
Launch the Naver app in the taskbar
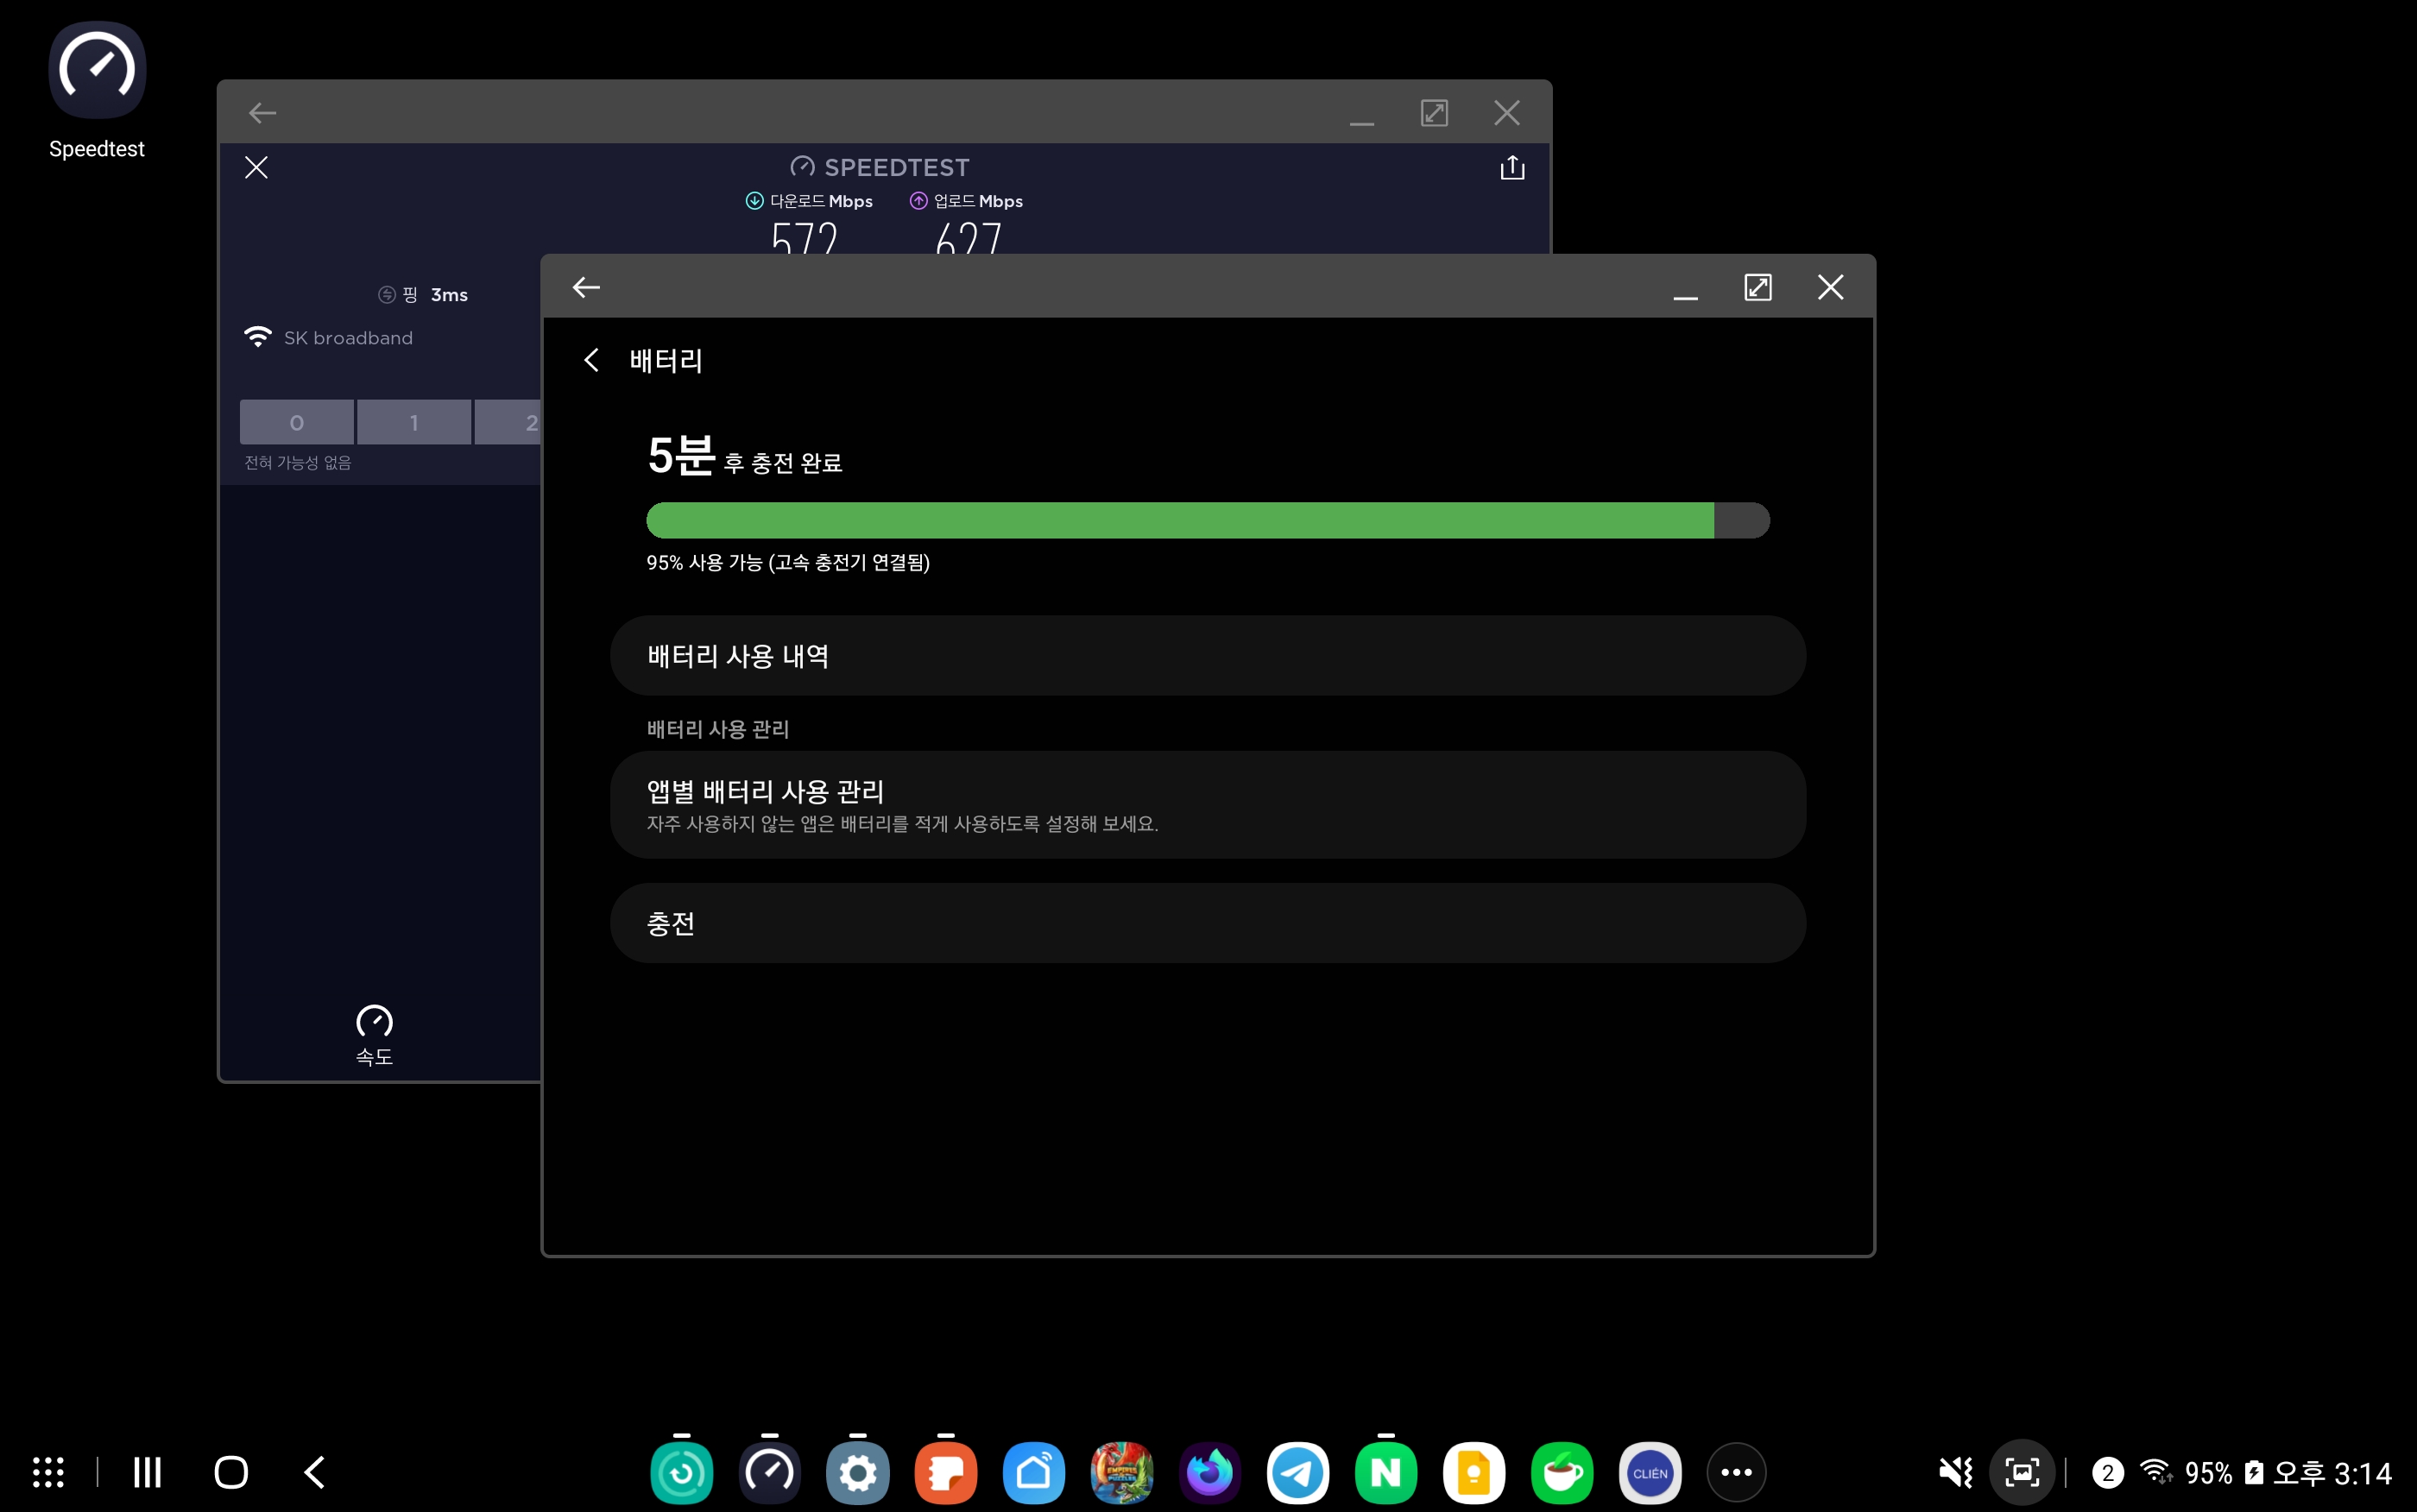(1385, 1472)
